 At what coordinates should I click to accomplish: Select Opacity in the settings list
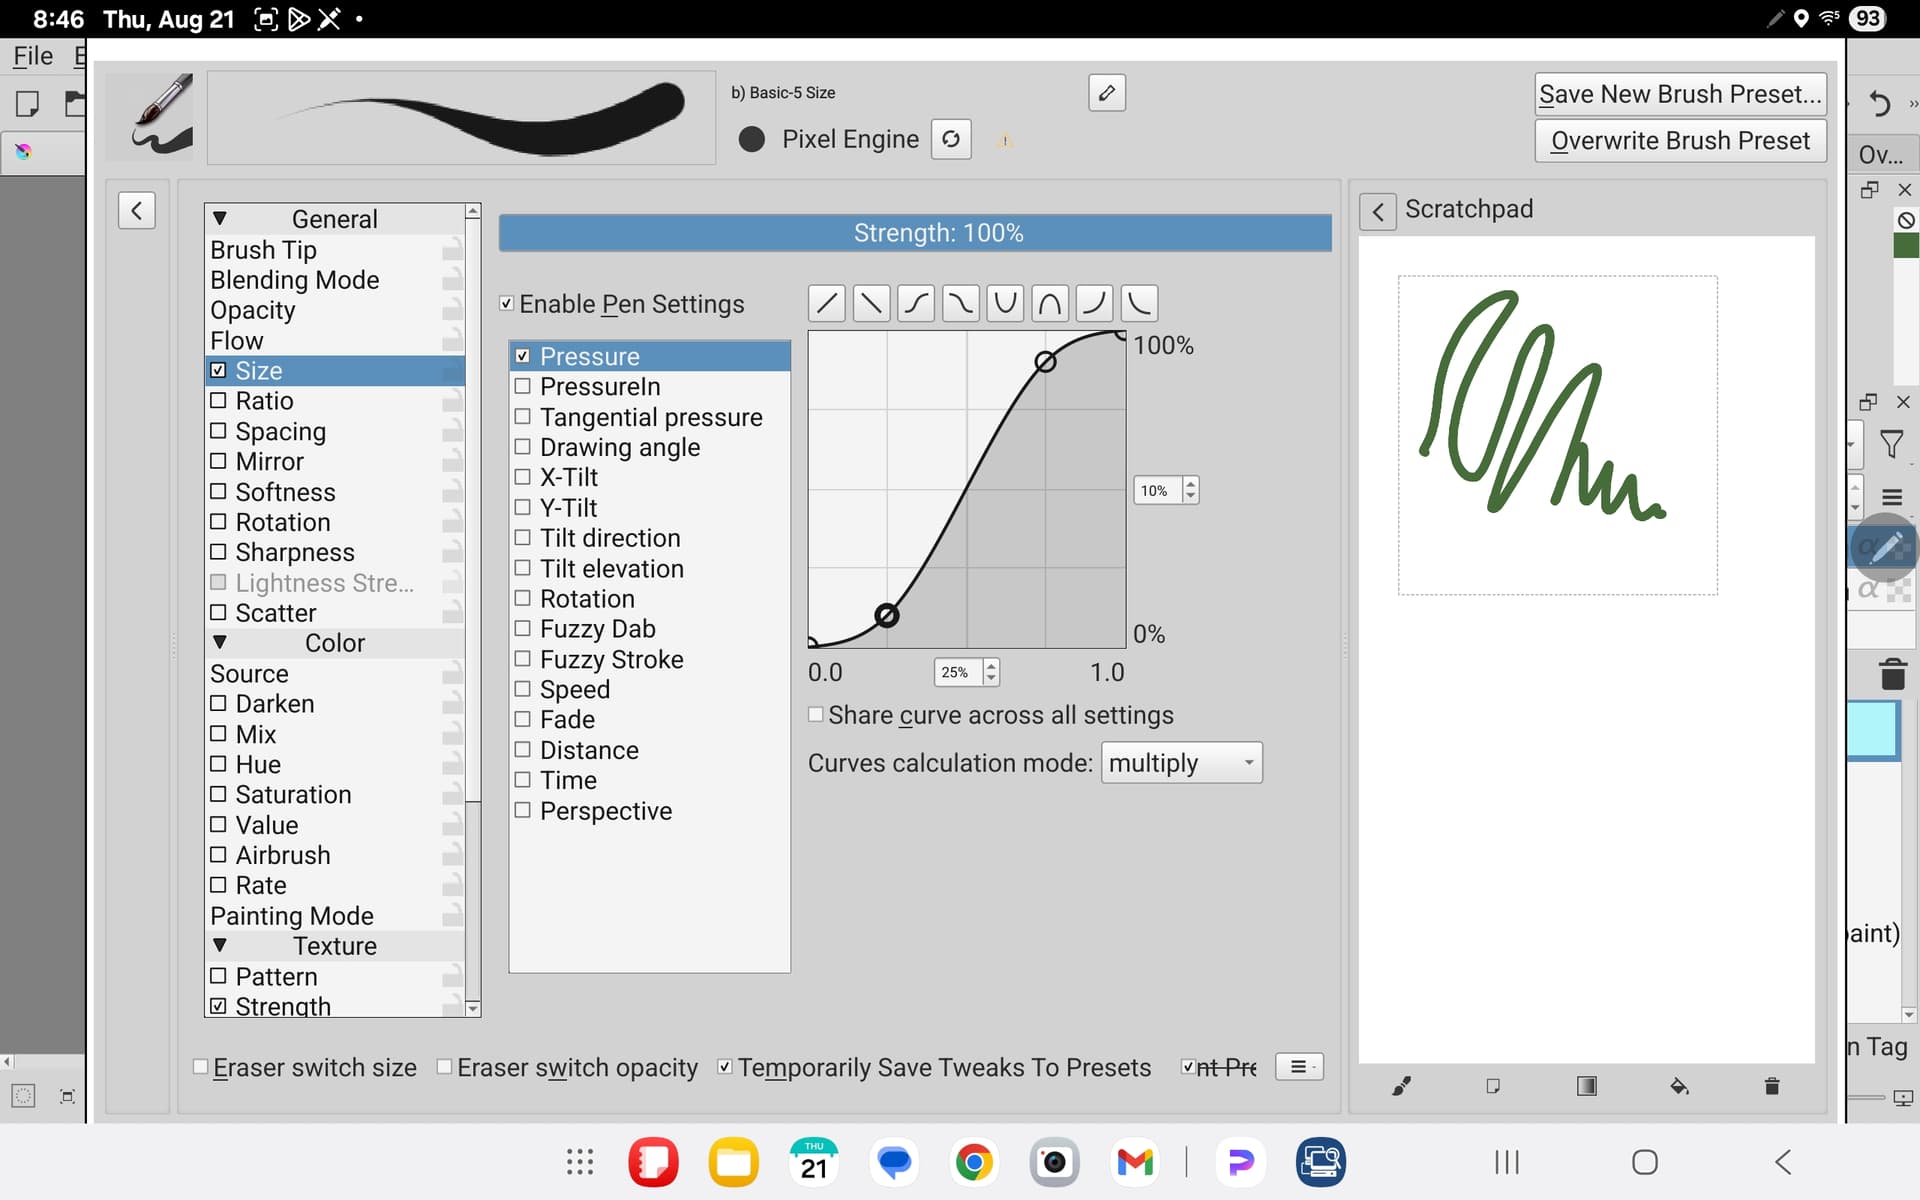[335, 310]
